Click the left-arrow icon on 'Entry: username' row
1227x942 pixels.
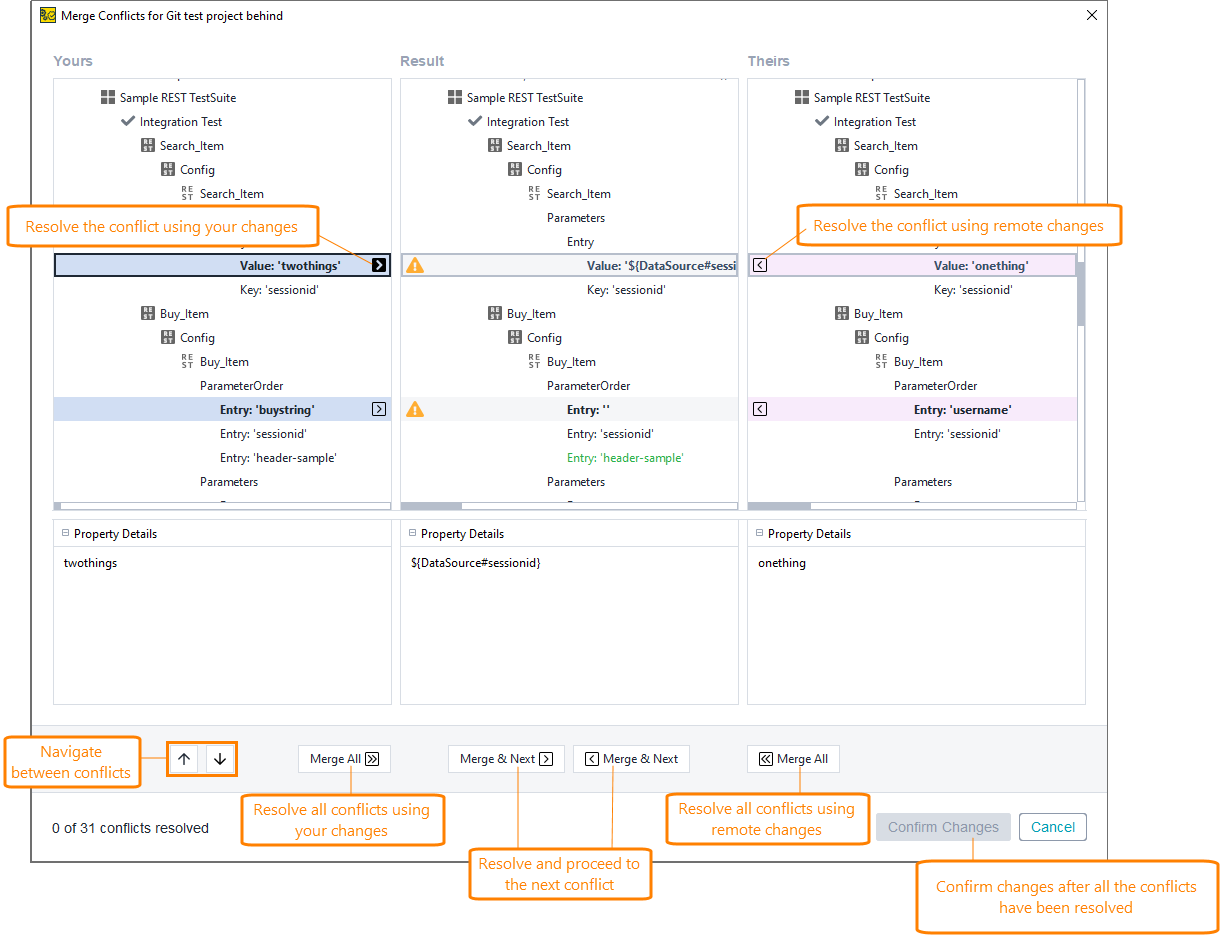pyautogui.click(x=759, y=409)
